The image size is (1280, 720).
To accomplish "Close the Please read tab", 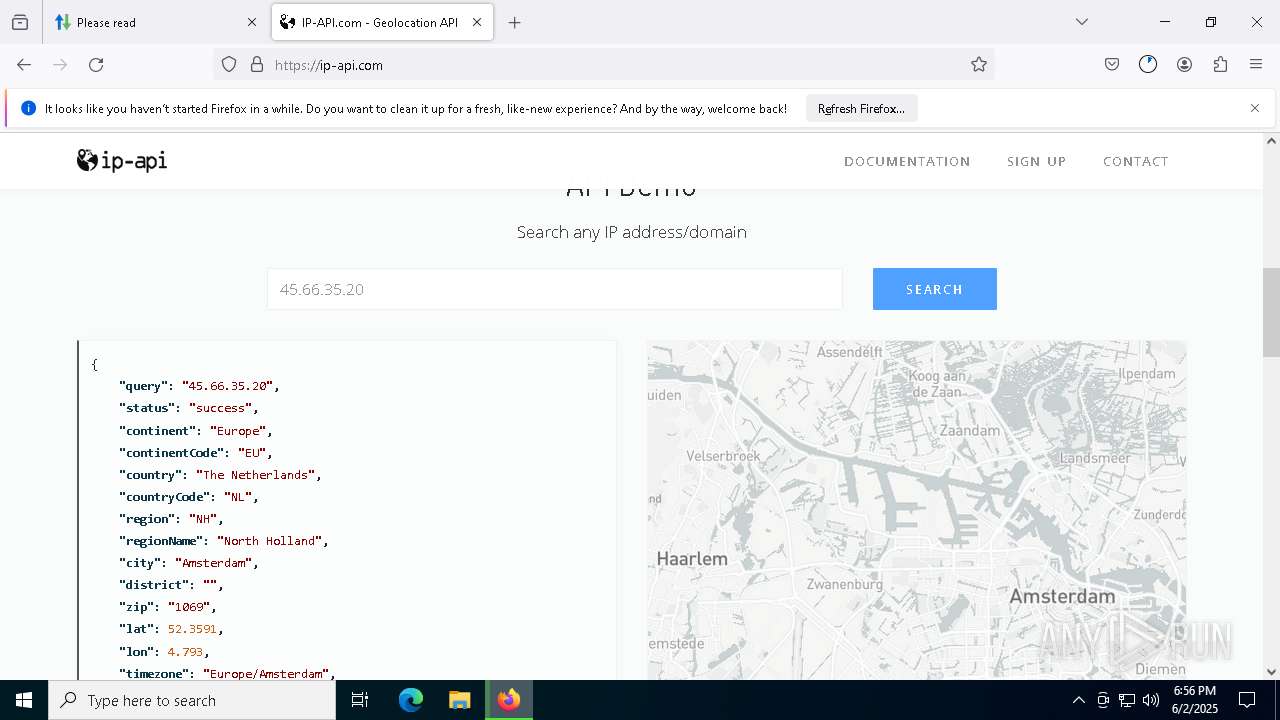I will (x=252, y=22).
